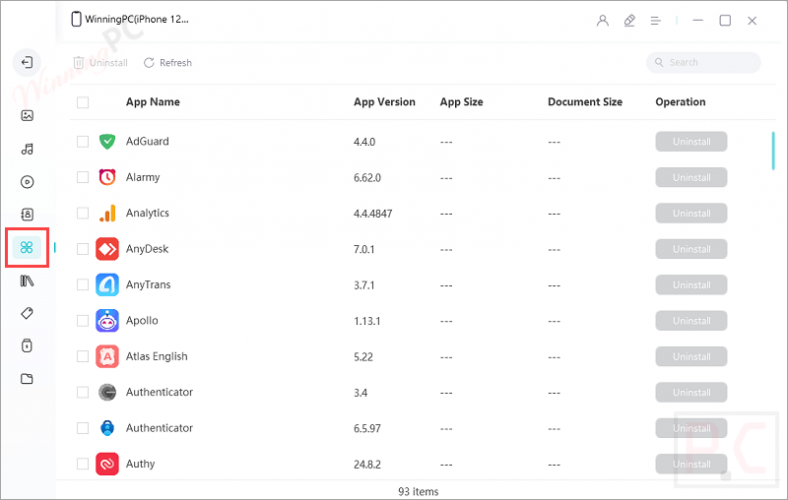Open the Contacts section in sidebar
The image size is (788, 500).
[x=27, y=214]
